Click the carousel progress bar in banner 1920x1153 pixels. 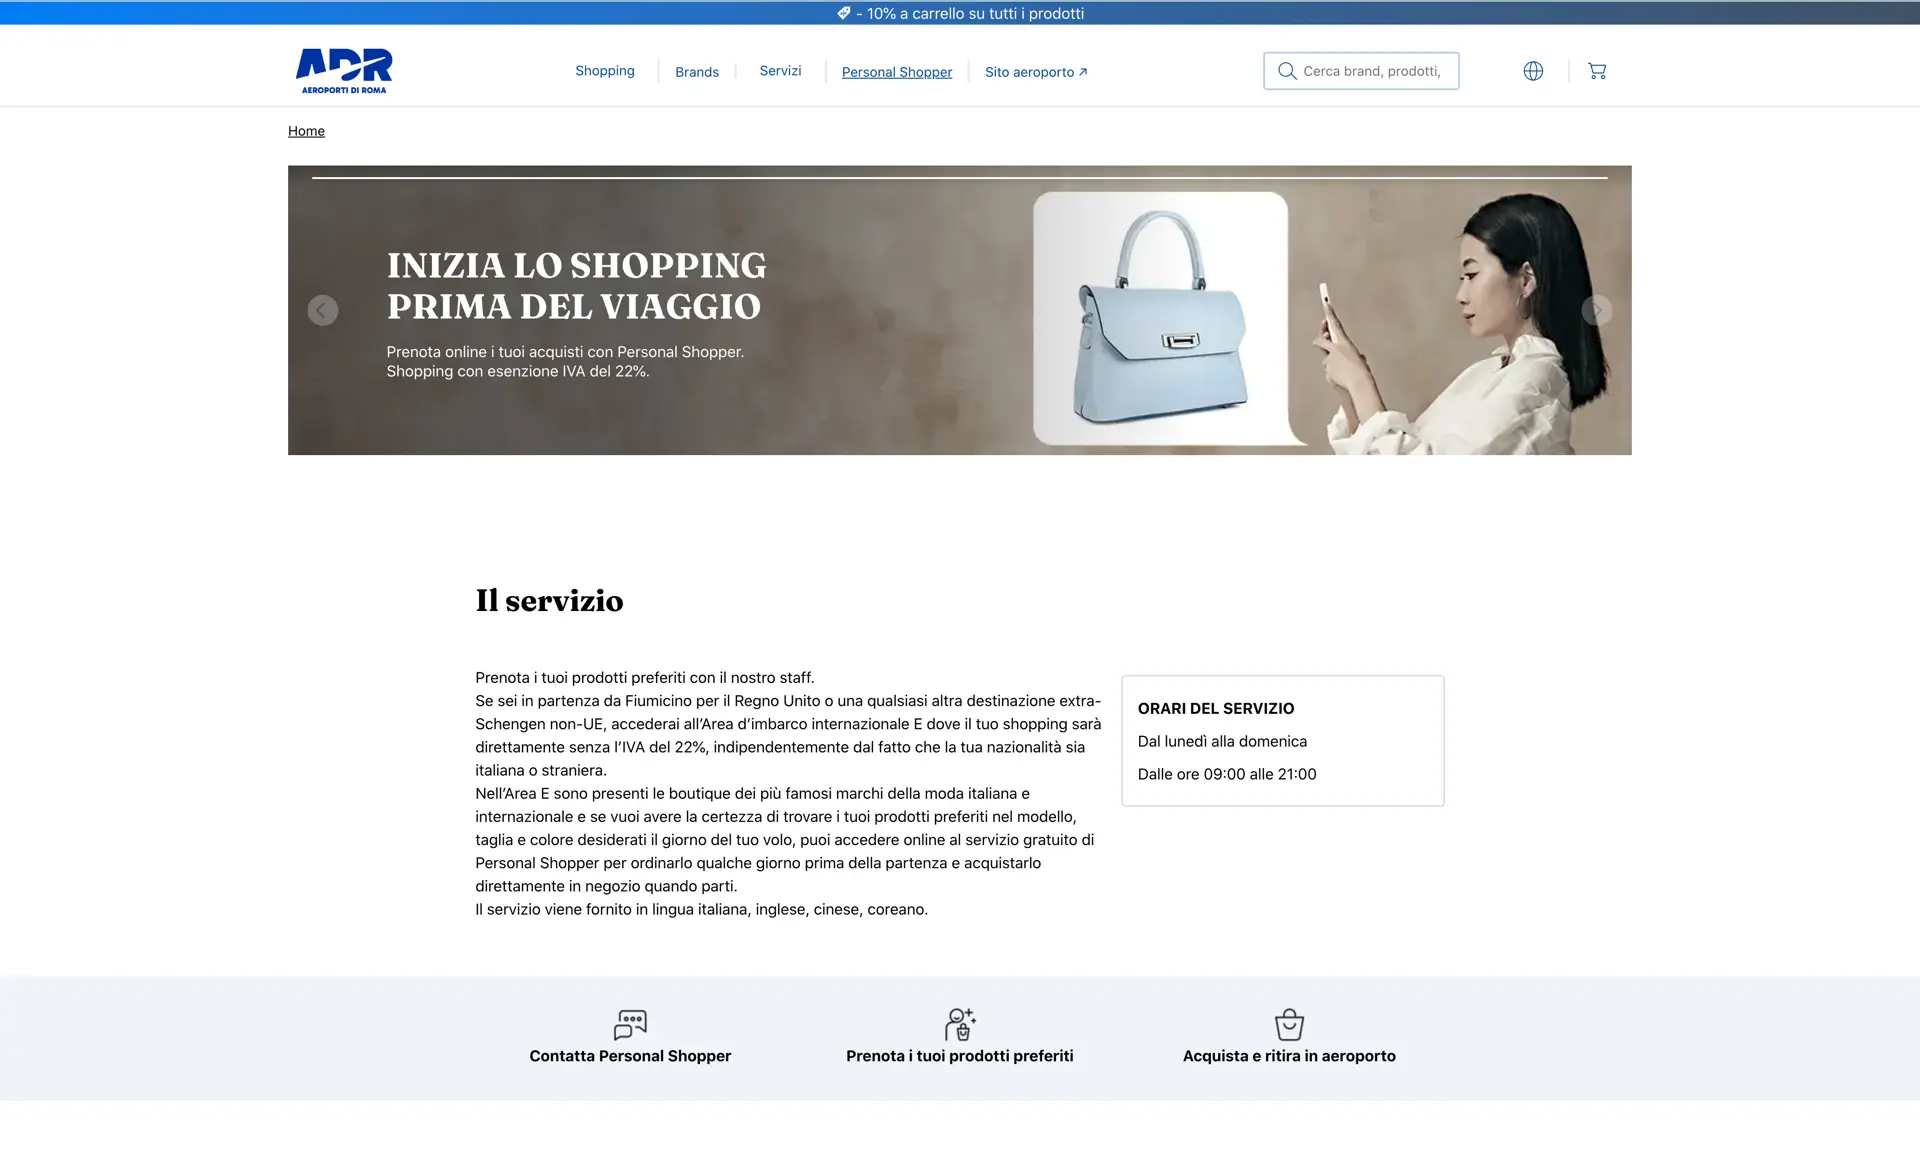(x=960, y=178)
